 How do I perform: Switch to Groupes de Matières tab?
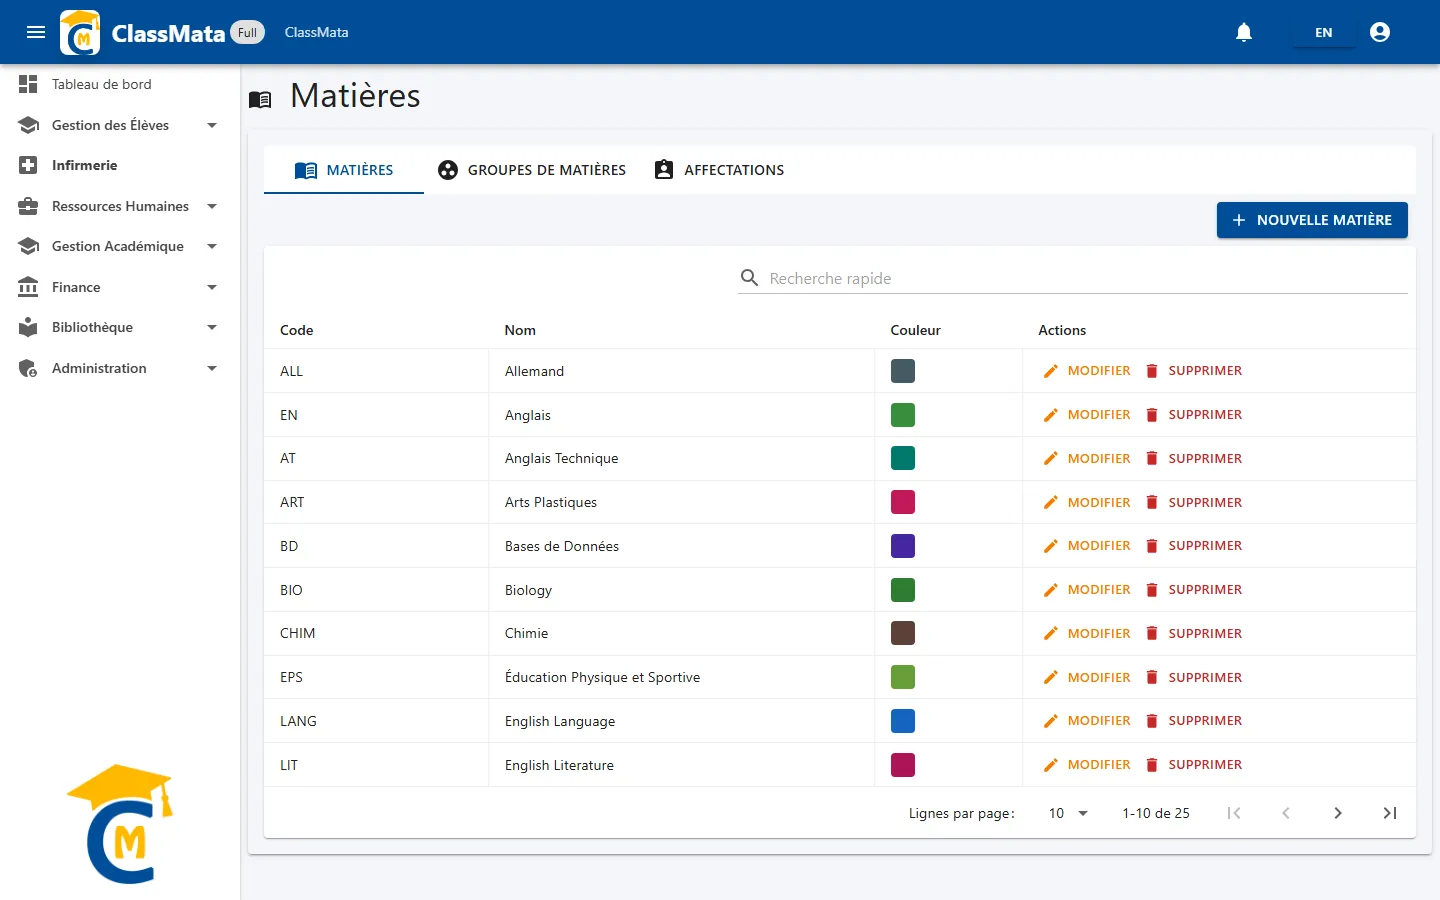[532, 170]
